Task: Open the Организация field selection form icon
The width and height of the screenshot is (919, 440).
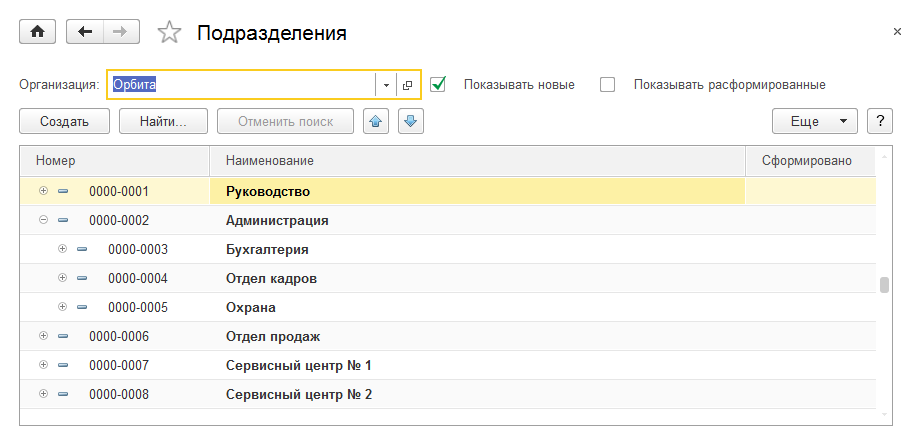Action: click(408, 85)
